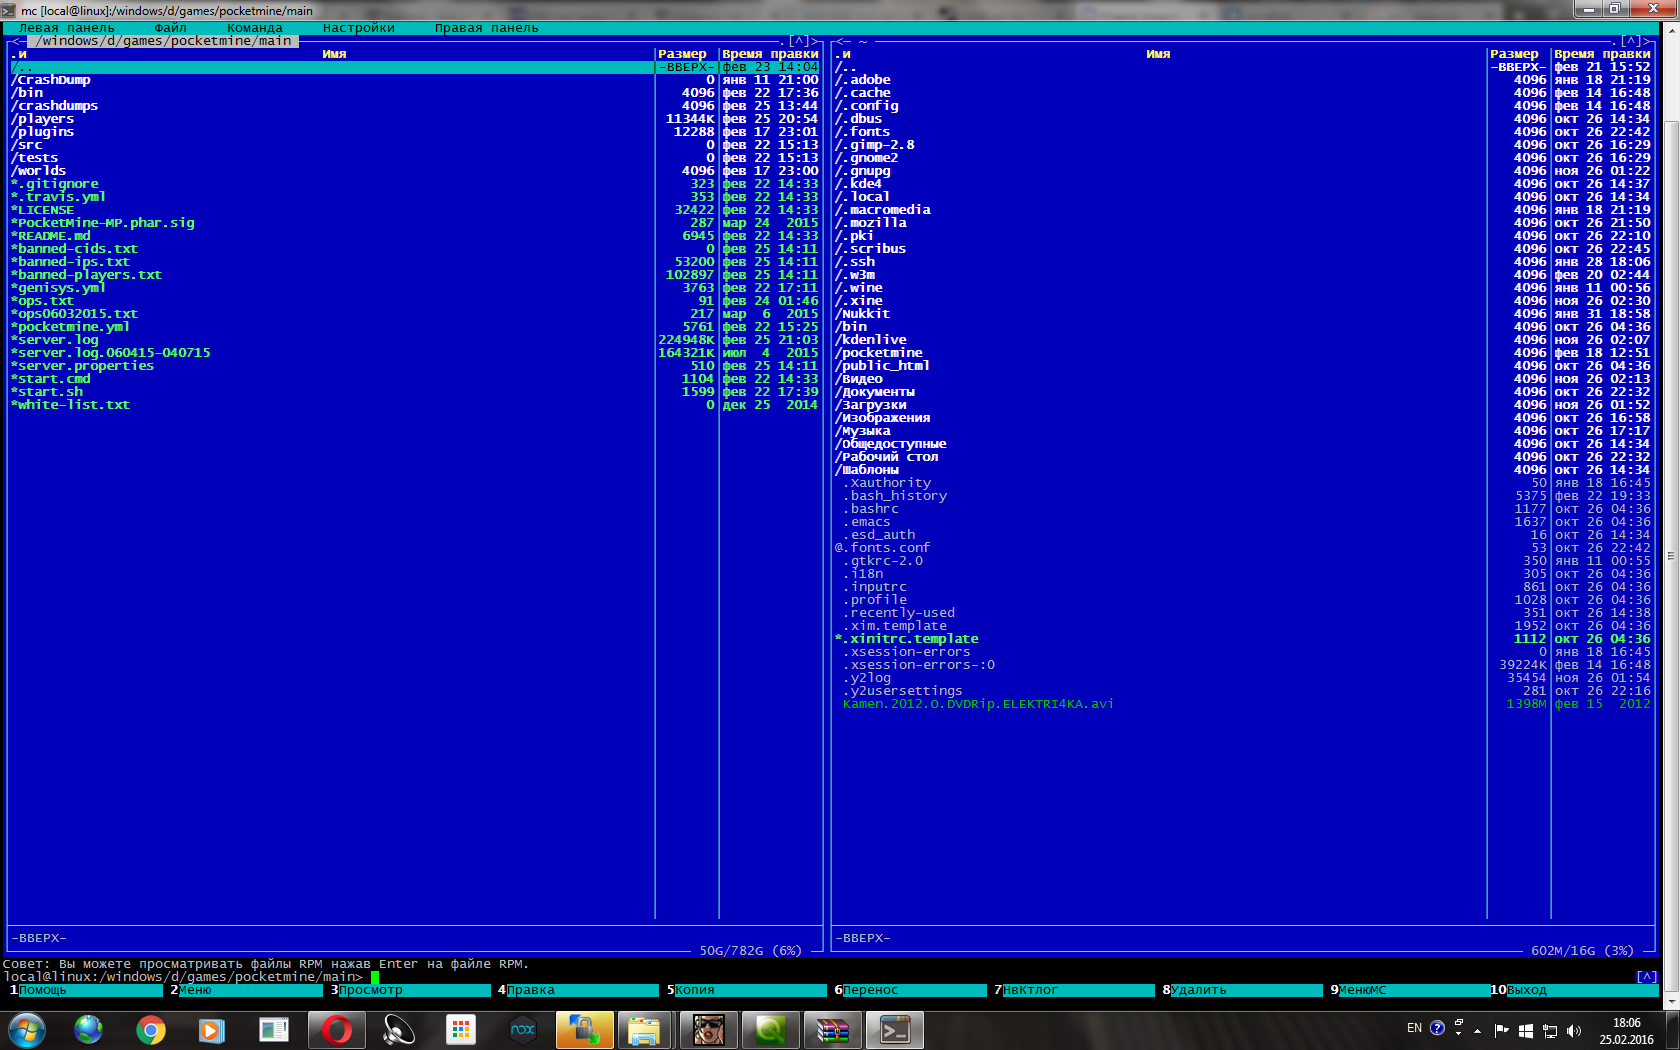
Task: Open Google Chrome from the taskbar
Action: tap(151, 1030)
